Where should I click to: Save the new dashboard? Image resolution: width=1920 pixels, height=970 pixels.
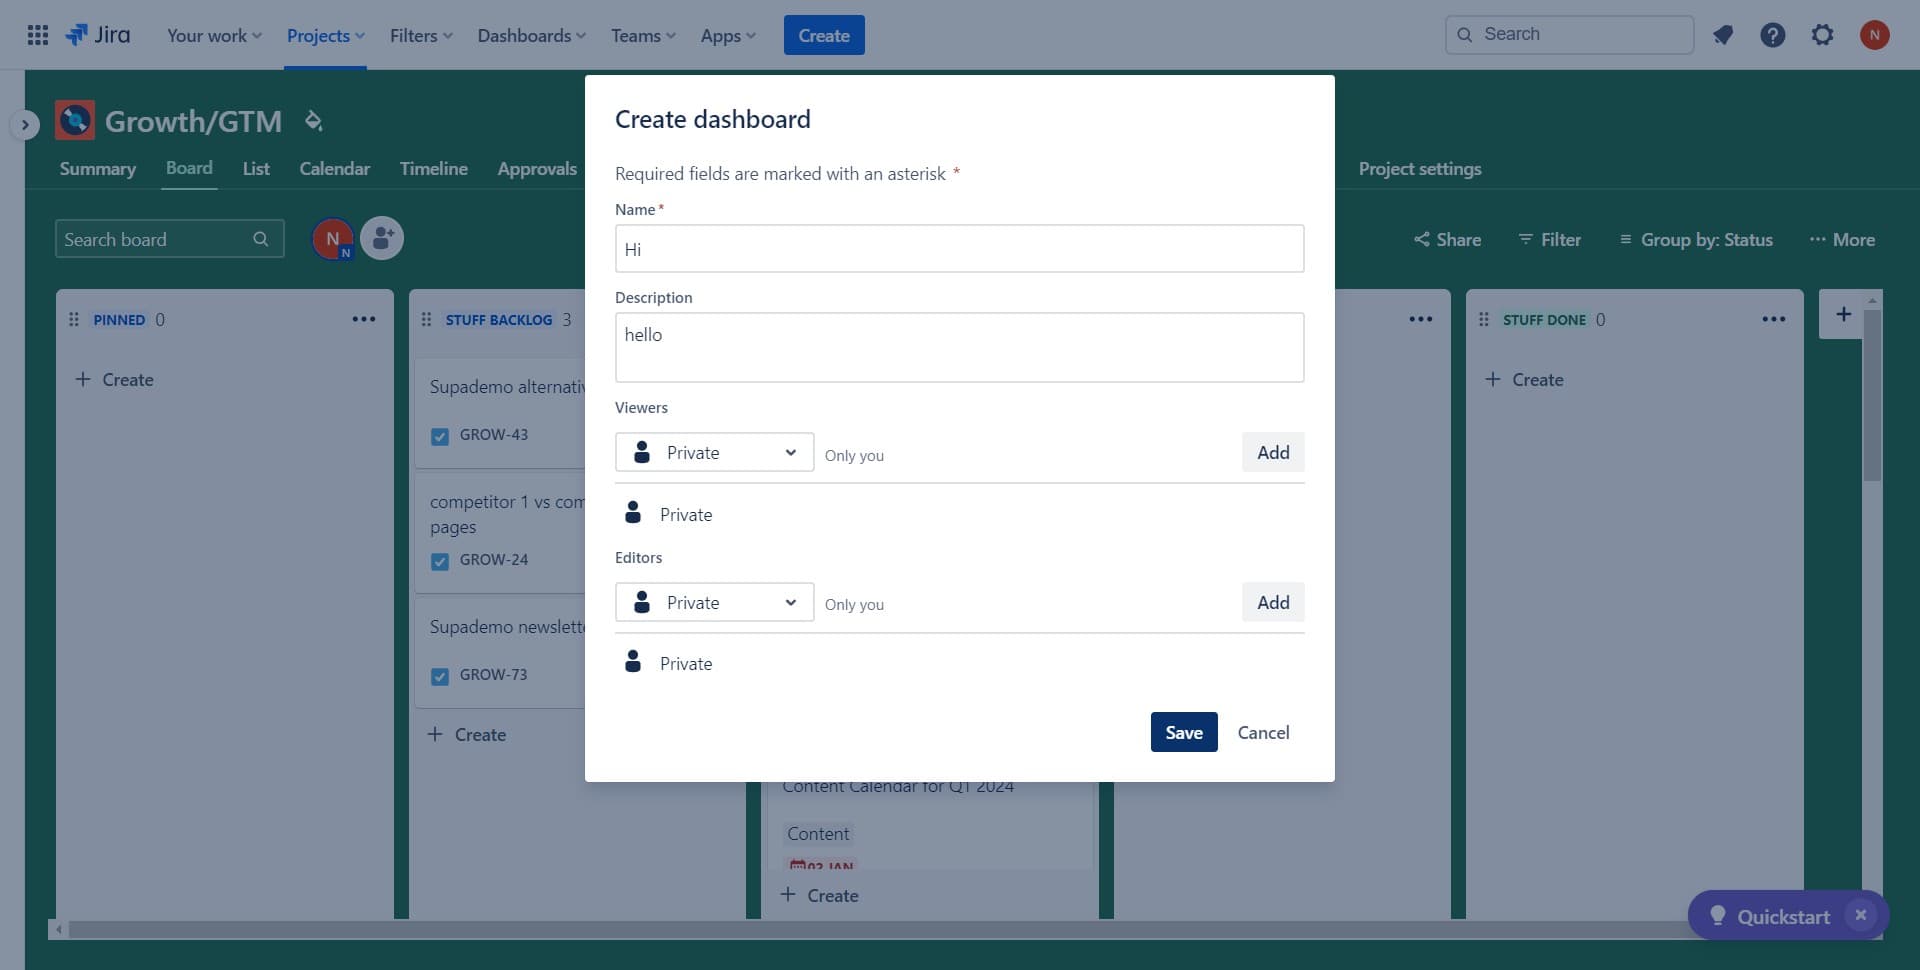[1183, 732]
